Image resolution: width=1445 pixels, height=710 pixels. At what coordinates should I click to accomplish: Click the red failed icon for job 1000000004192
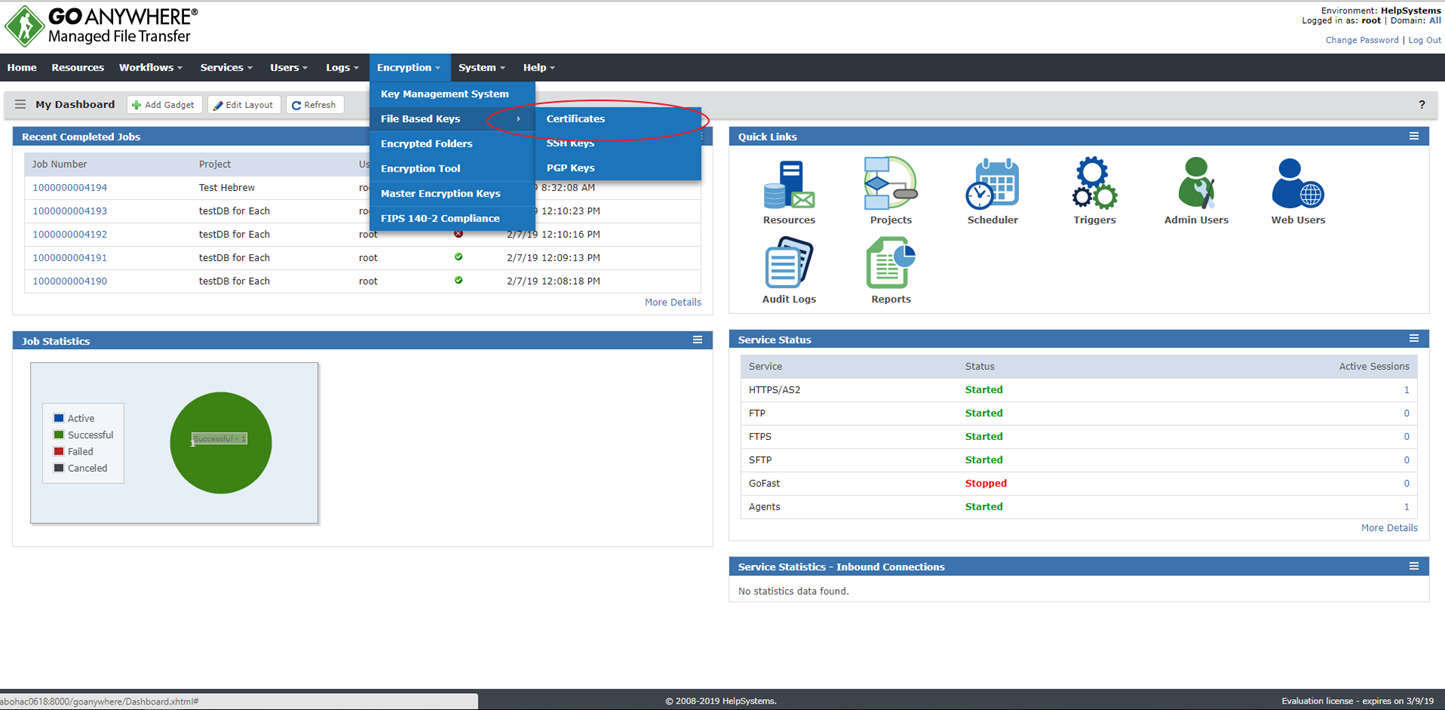tap(459, 234)
